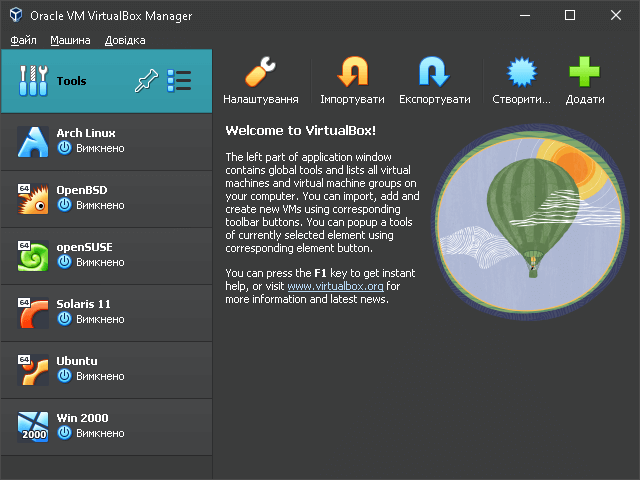Click the pin icon in Tools row
Image resolution: width=640 pixels, height=480 pixels.
tap(146, 80)
